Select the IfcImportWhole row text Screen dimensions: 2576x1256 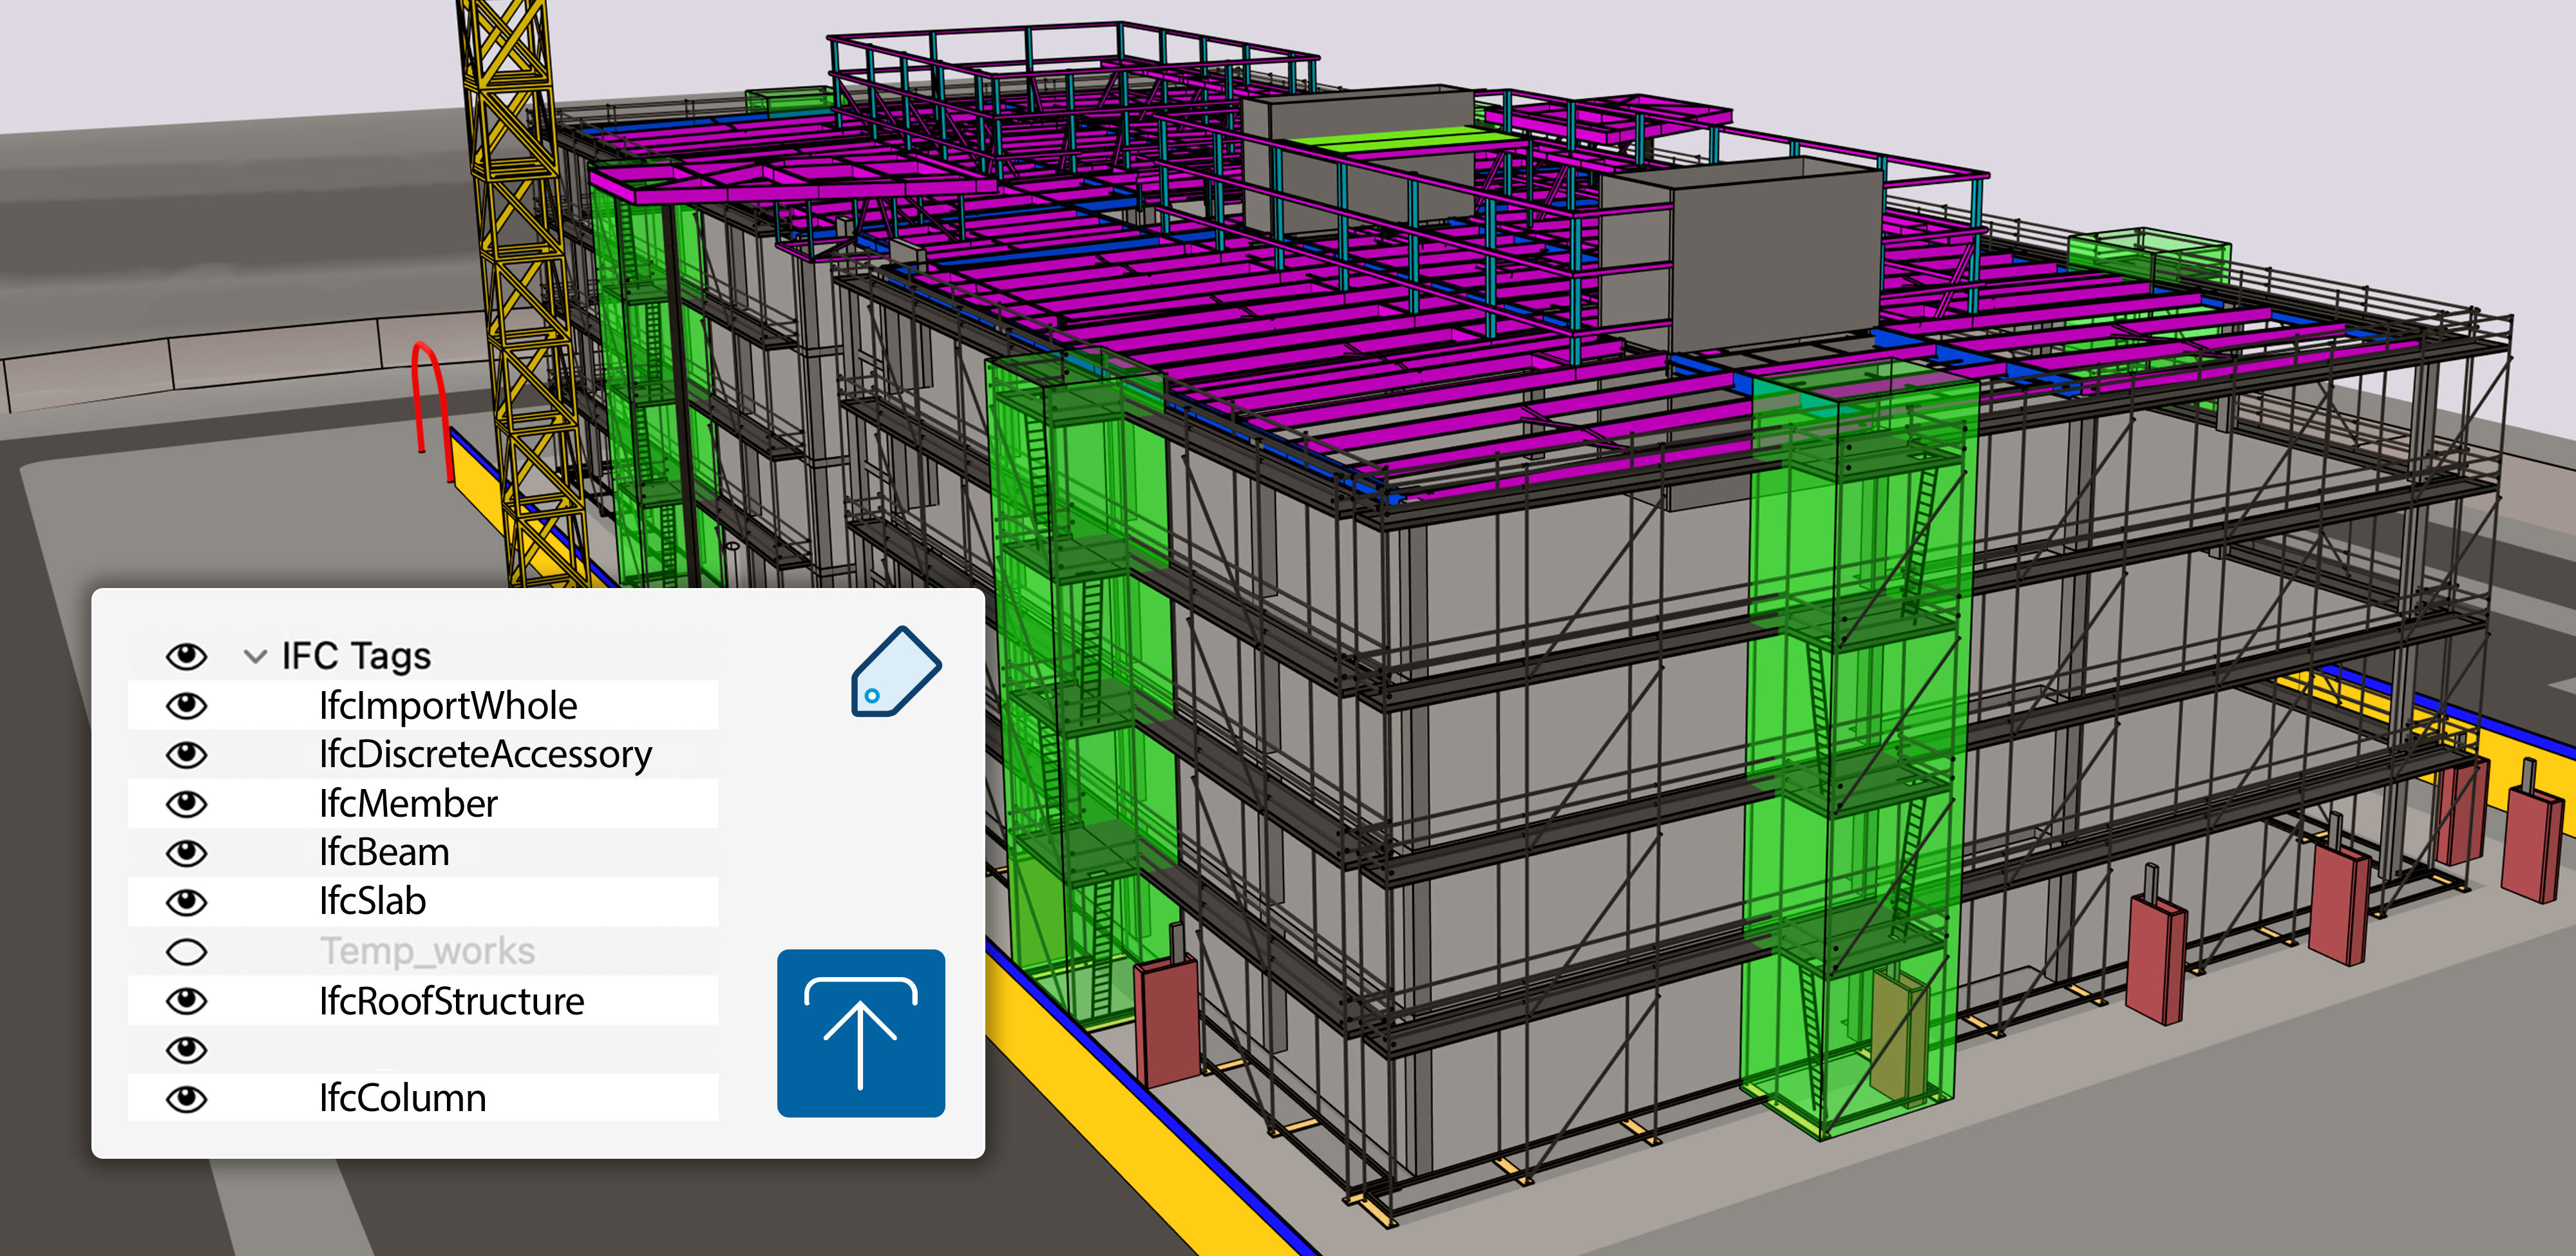click(x=448, y=706)
